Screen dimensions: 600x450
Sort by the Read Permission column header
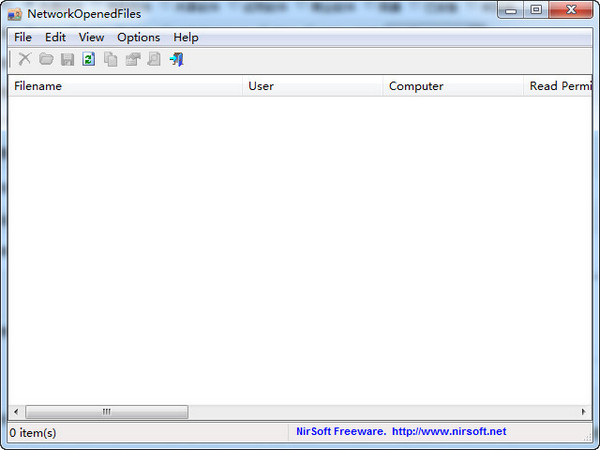pyautogui.click(x=558, y=86)
